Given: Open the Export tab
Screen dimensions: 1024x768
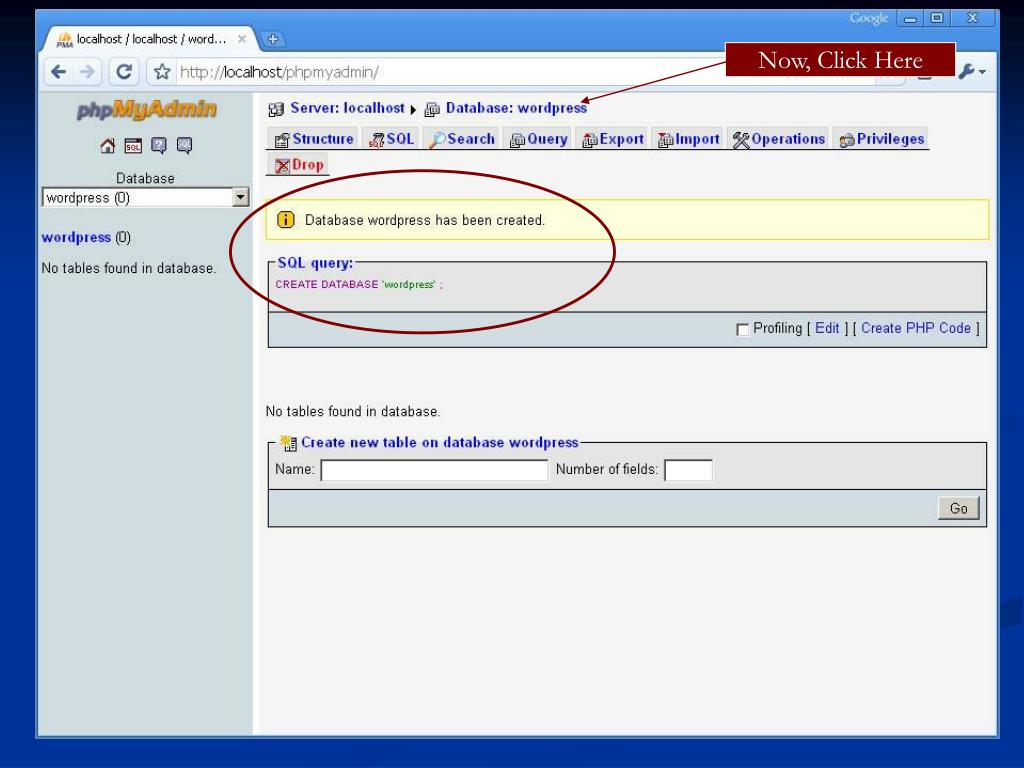Looking at the screenshot, I should [x=613, y=139].
